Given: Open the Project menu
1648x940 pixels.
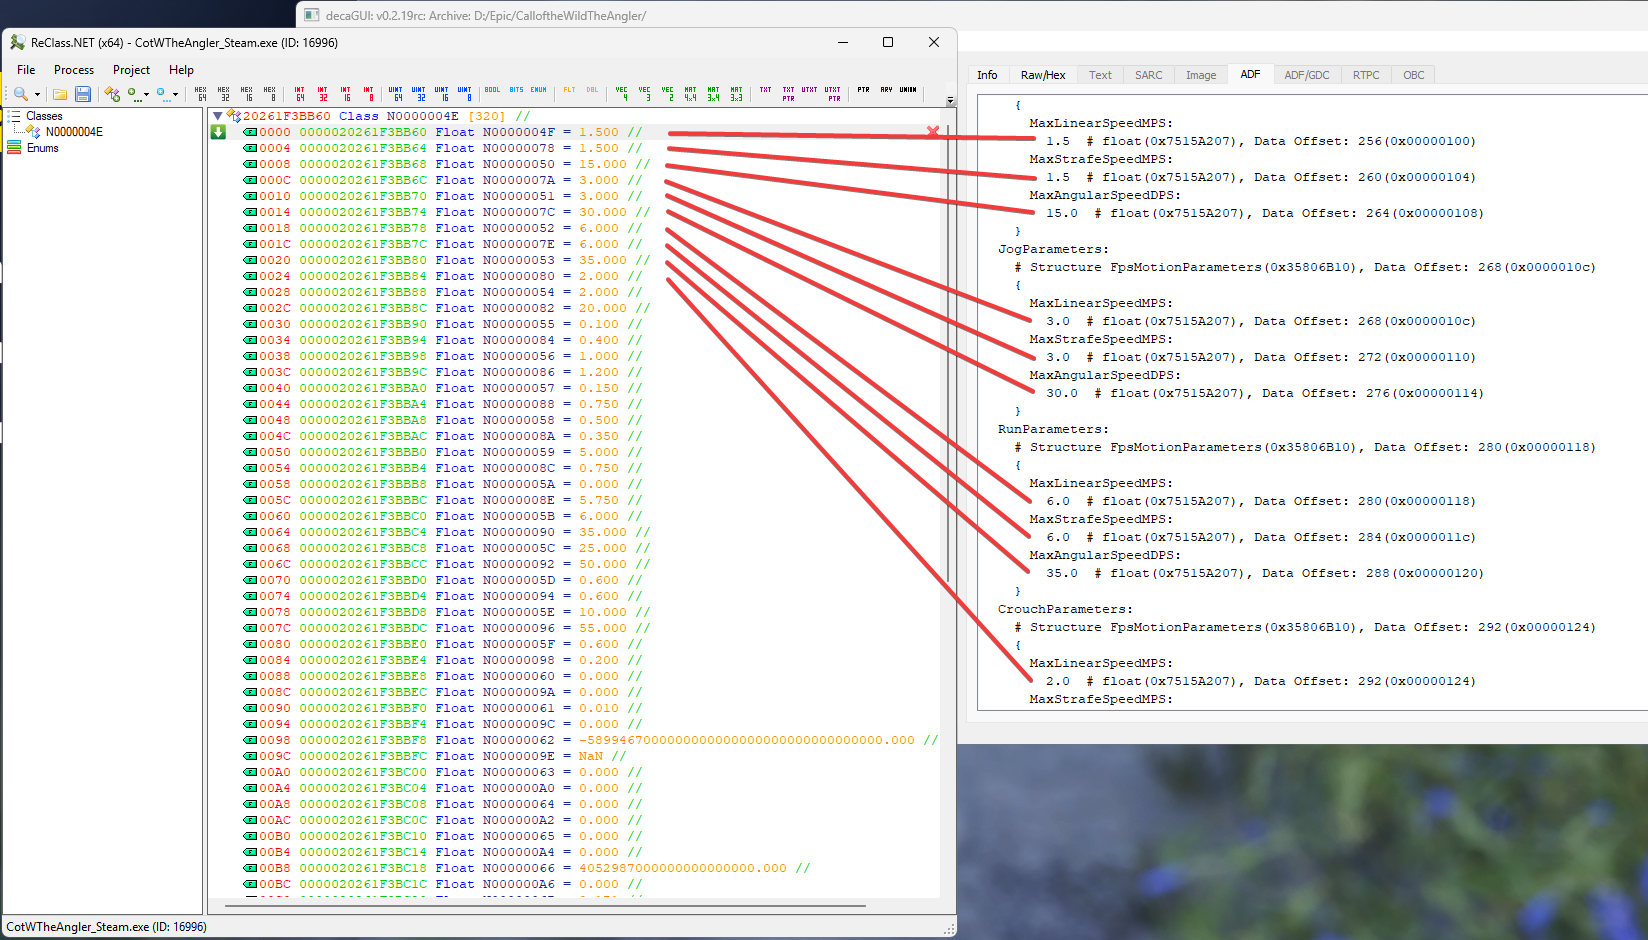Looking at the screenshot, I should (131, 70).
